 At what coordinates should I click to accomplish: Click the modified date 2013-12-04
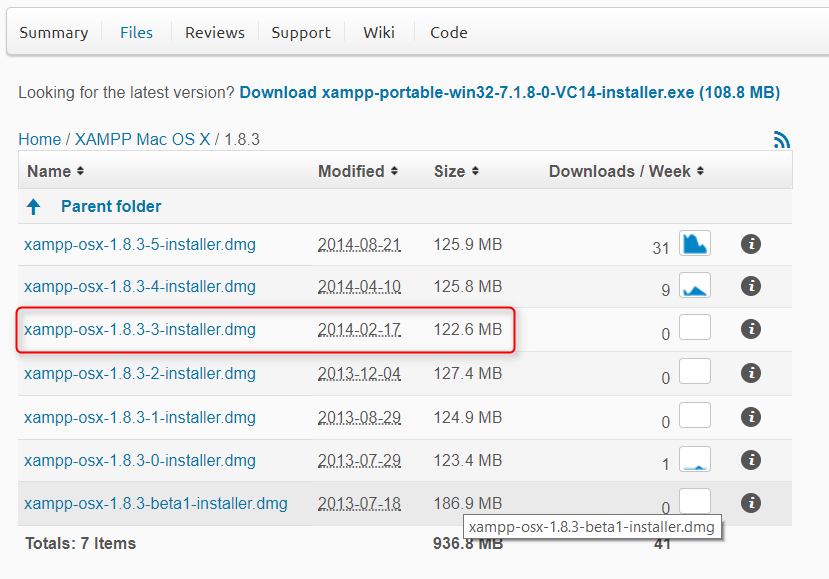click(359, 373)
